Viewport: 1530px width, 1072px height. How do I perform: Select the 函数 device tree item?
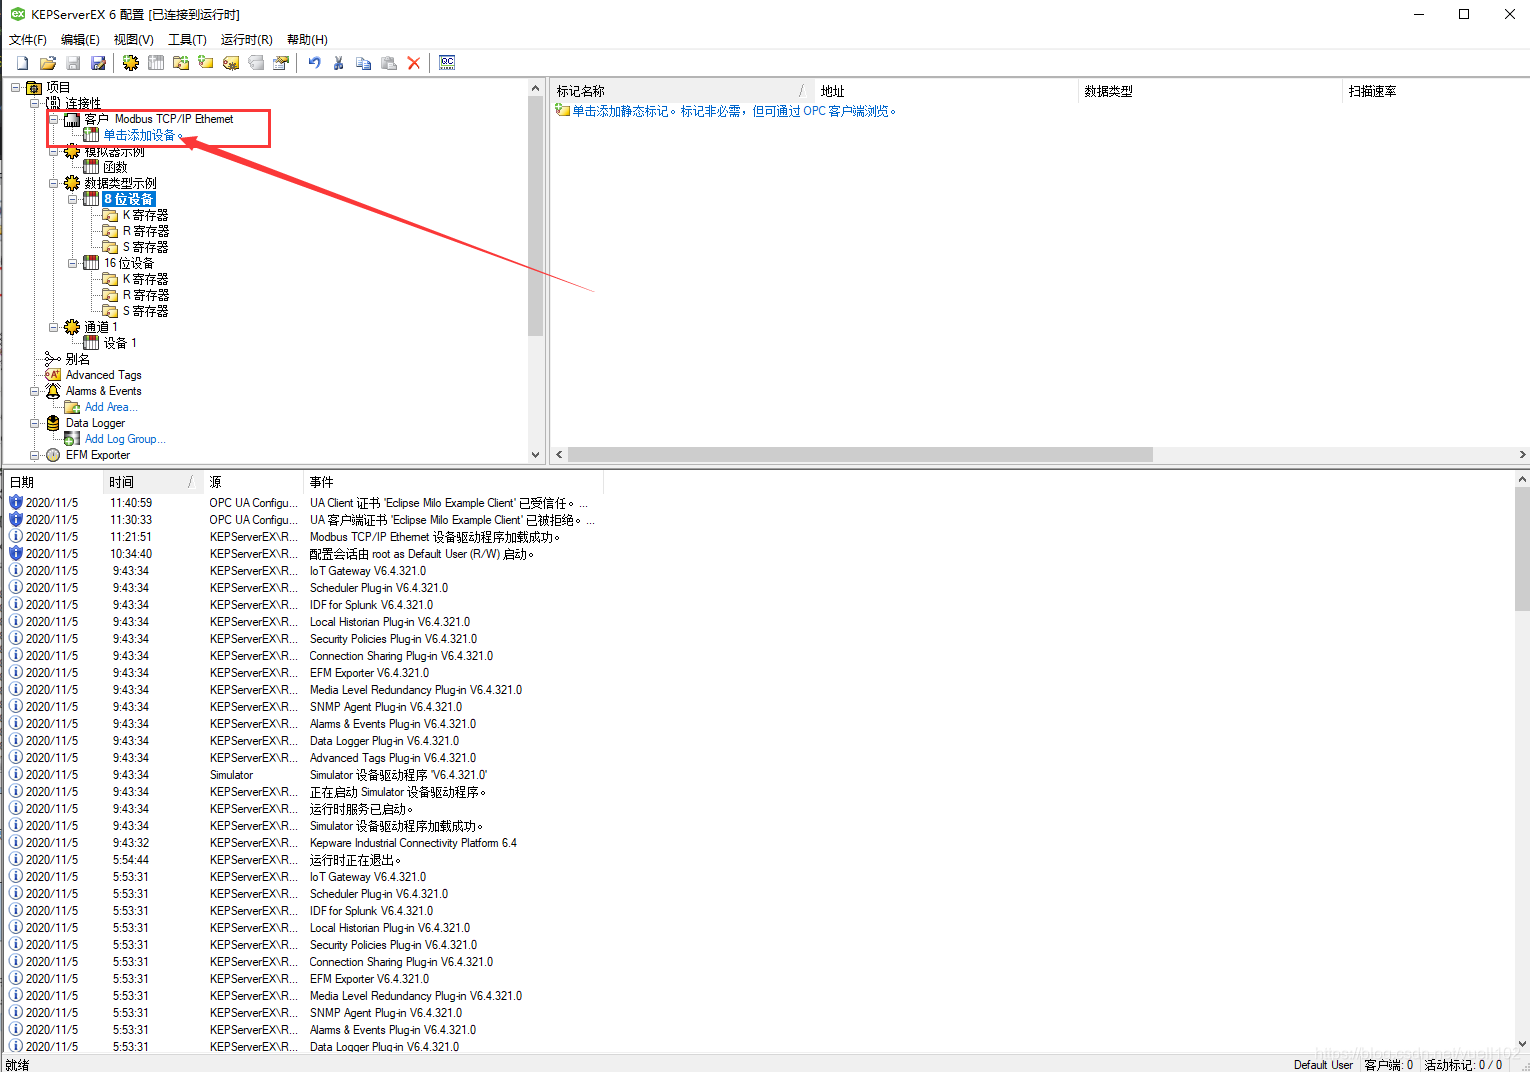115,167
